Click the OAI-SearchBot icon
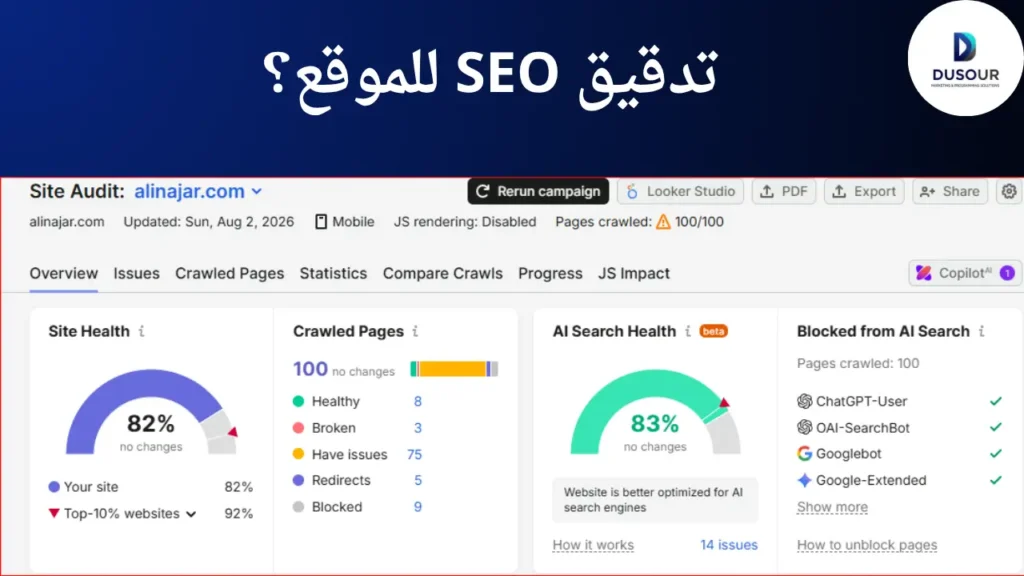 [x=805, y=427]
